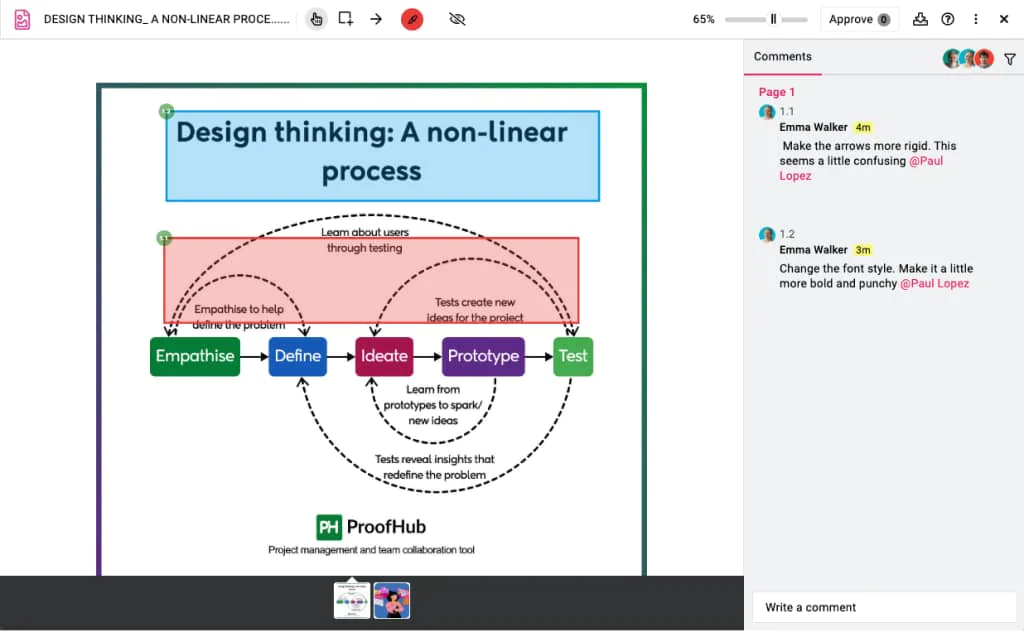1024x631 pixels.
Task: Click the reviewer avatars group
Action: click(968, 59)
